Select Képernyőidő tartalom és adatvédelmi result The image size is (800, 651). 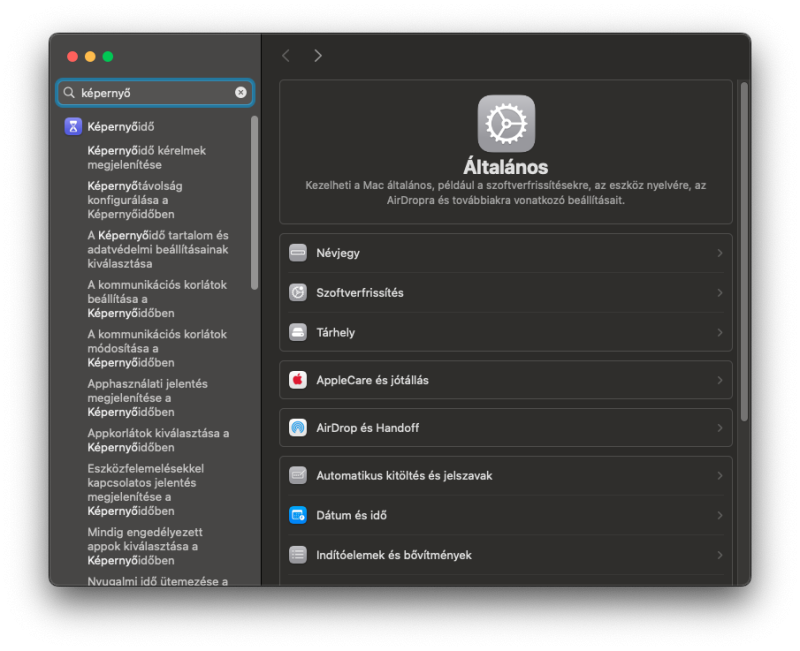click(156, 249)
